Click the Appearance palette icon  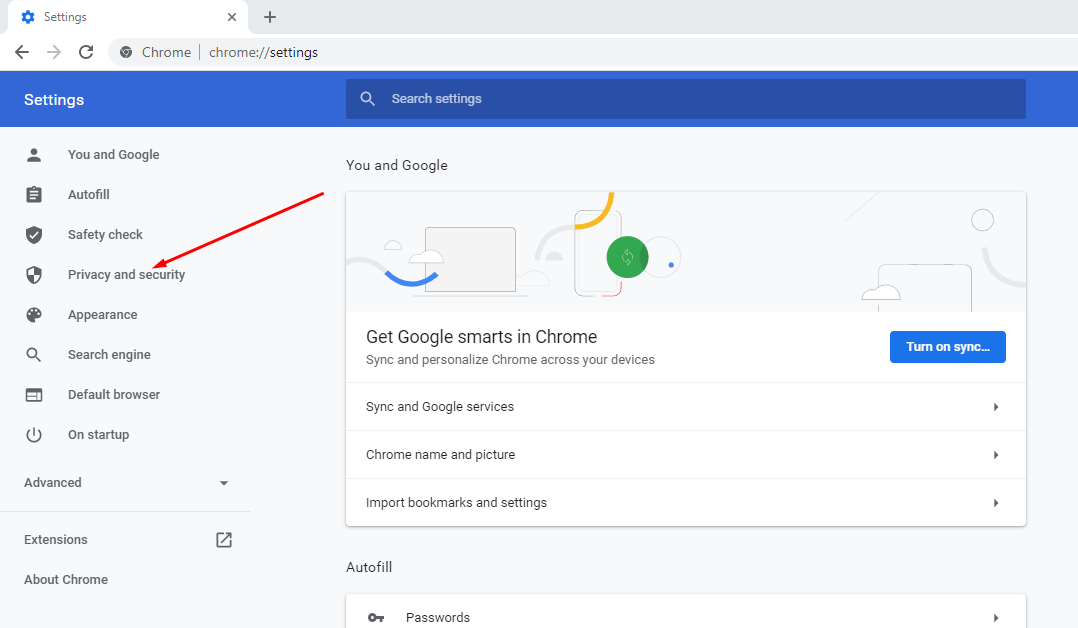[x=34, y=314]
